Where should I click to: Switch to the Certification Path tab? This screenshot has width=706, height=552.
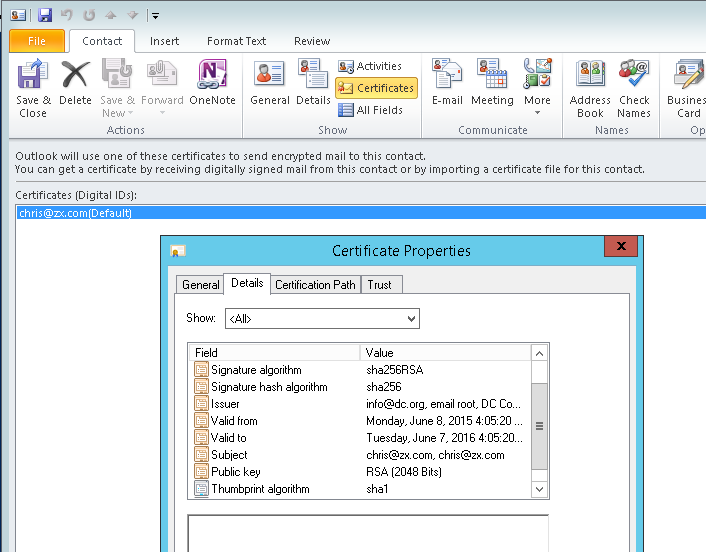[x=315, y=285]
